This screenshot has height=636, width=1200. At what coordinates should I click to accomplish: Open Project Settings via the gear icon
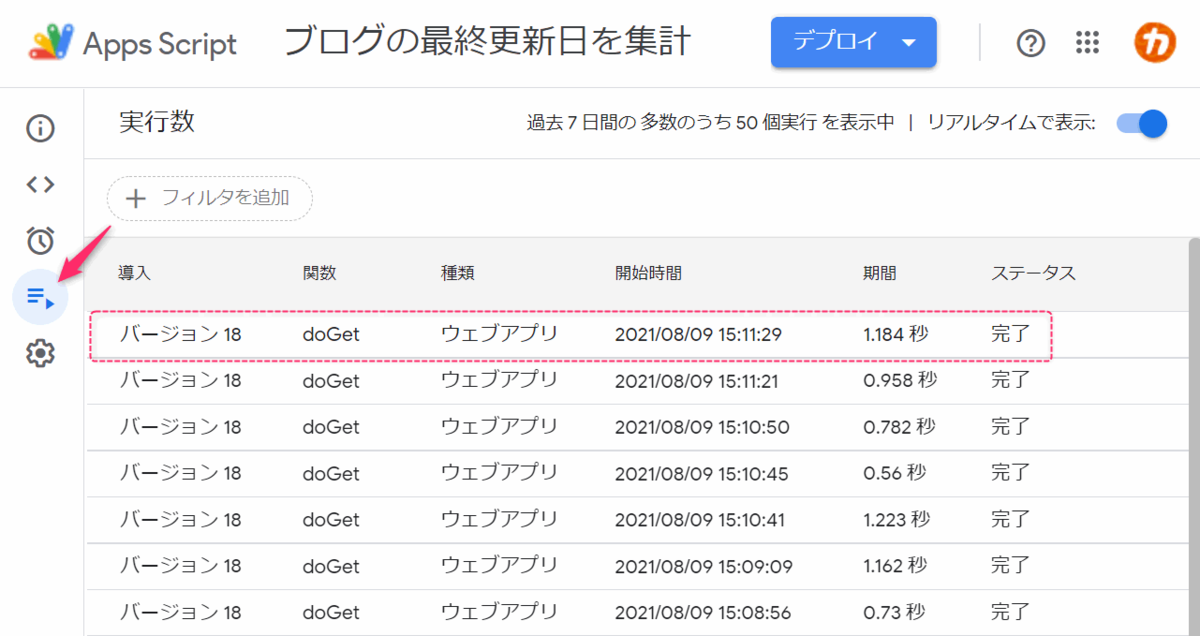(38, 353)
